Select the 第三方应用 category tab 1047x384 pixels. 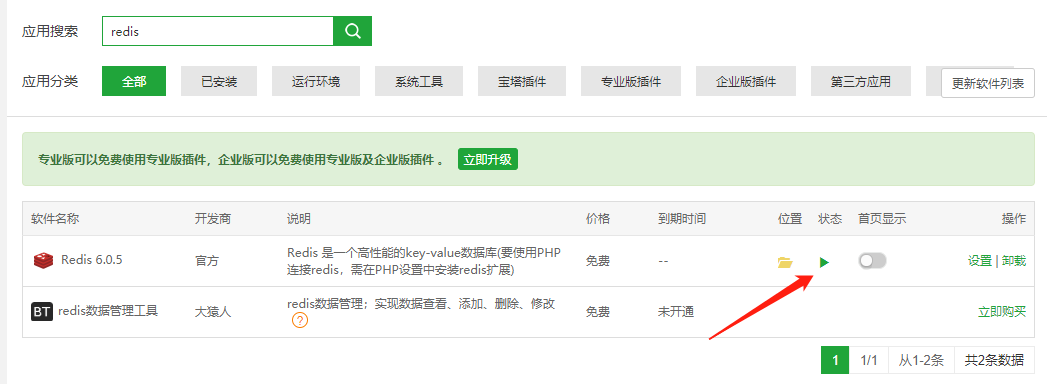coord(861,81)
